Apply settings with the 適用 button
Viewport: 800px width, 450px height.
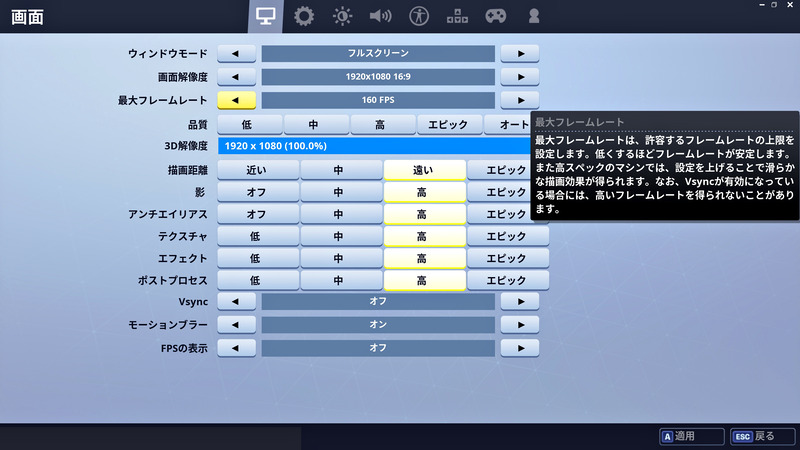[692, 437]
